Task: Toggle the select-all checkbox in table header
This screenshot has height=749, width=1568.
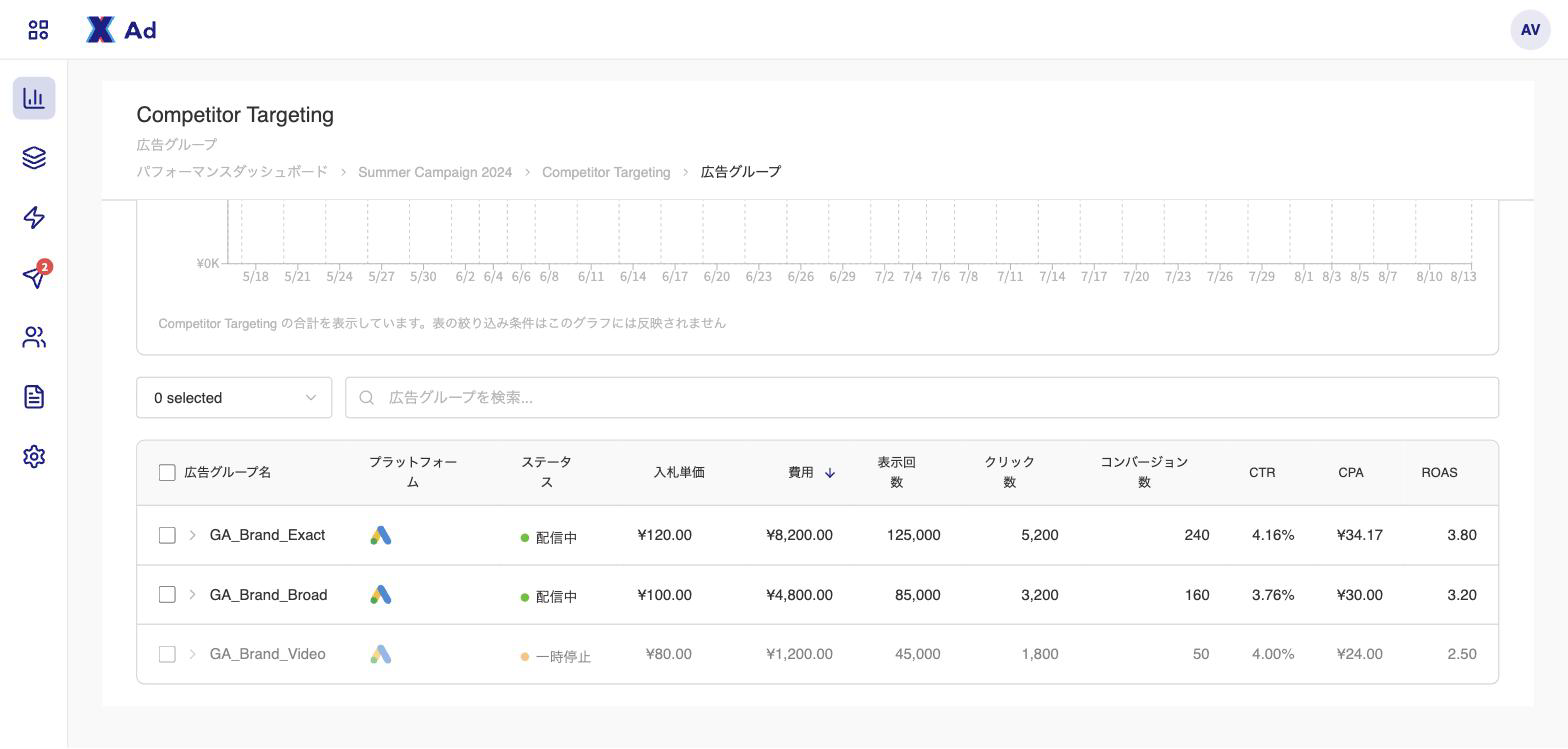Action: [x=167, y=472]
